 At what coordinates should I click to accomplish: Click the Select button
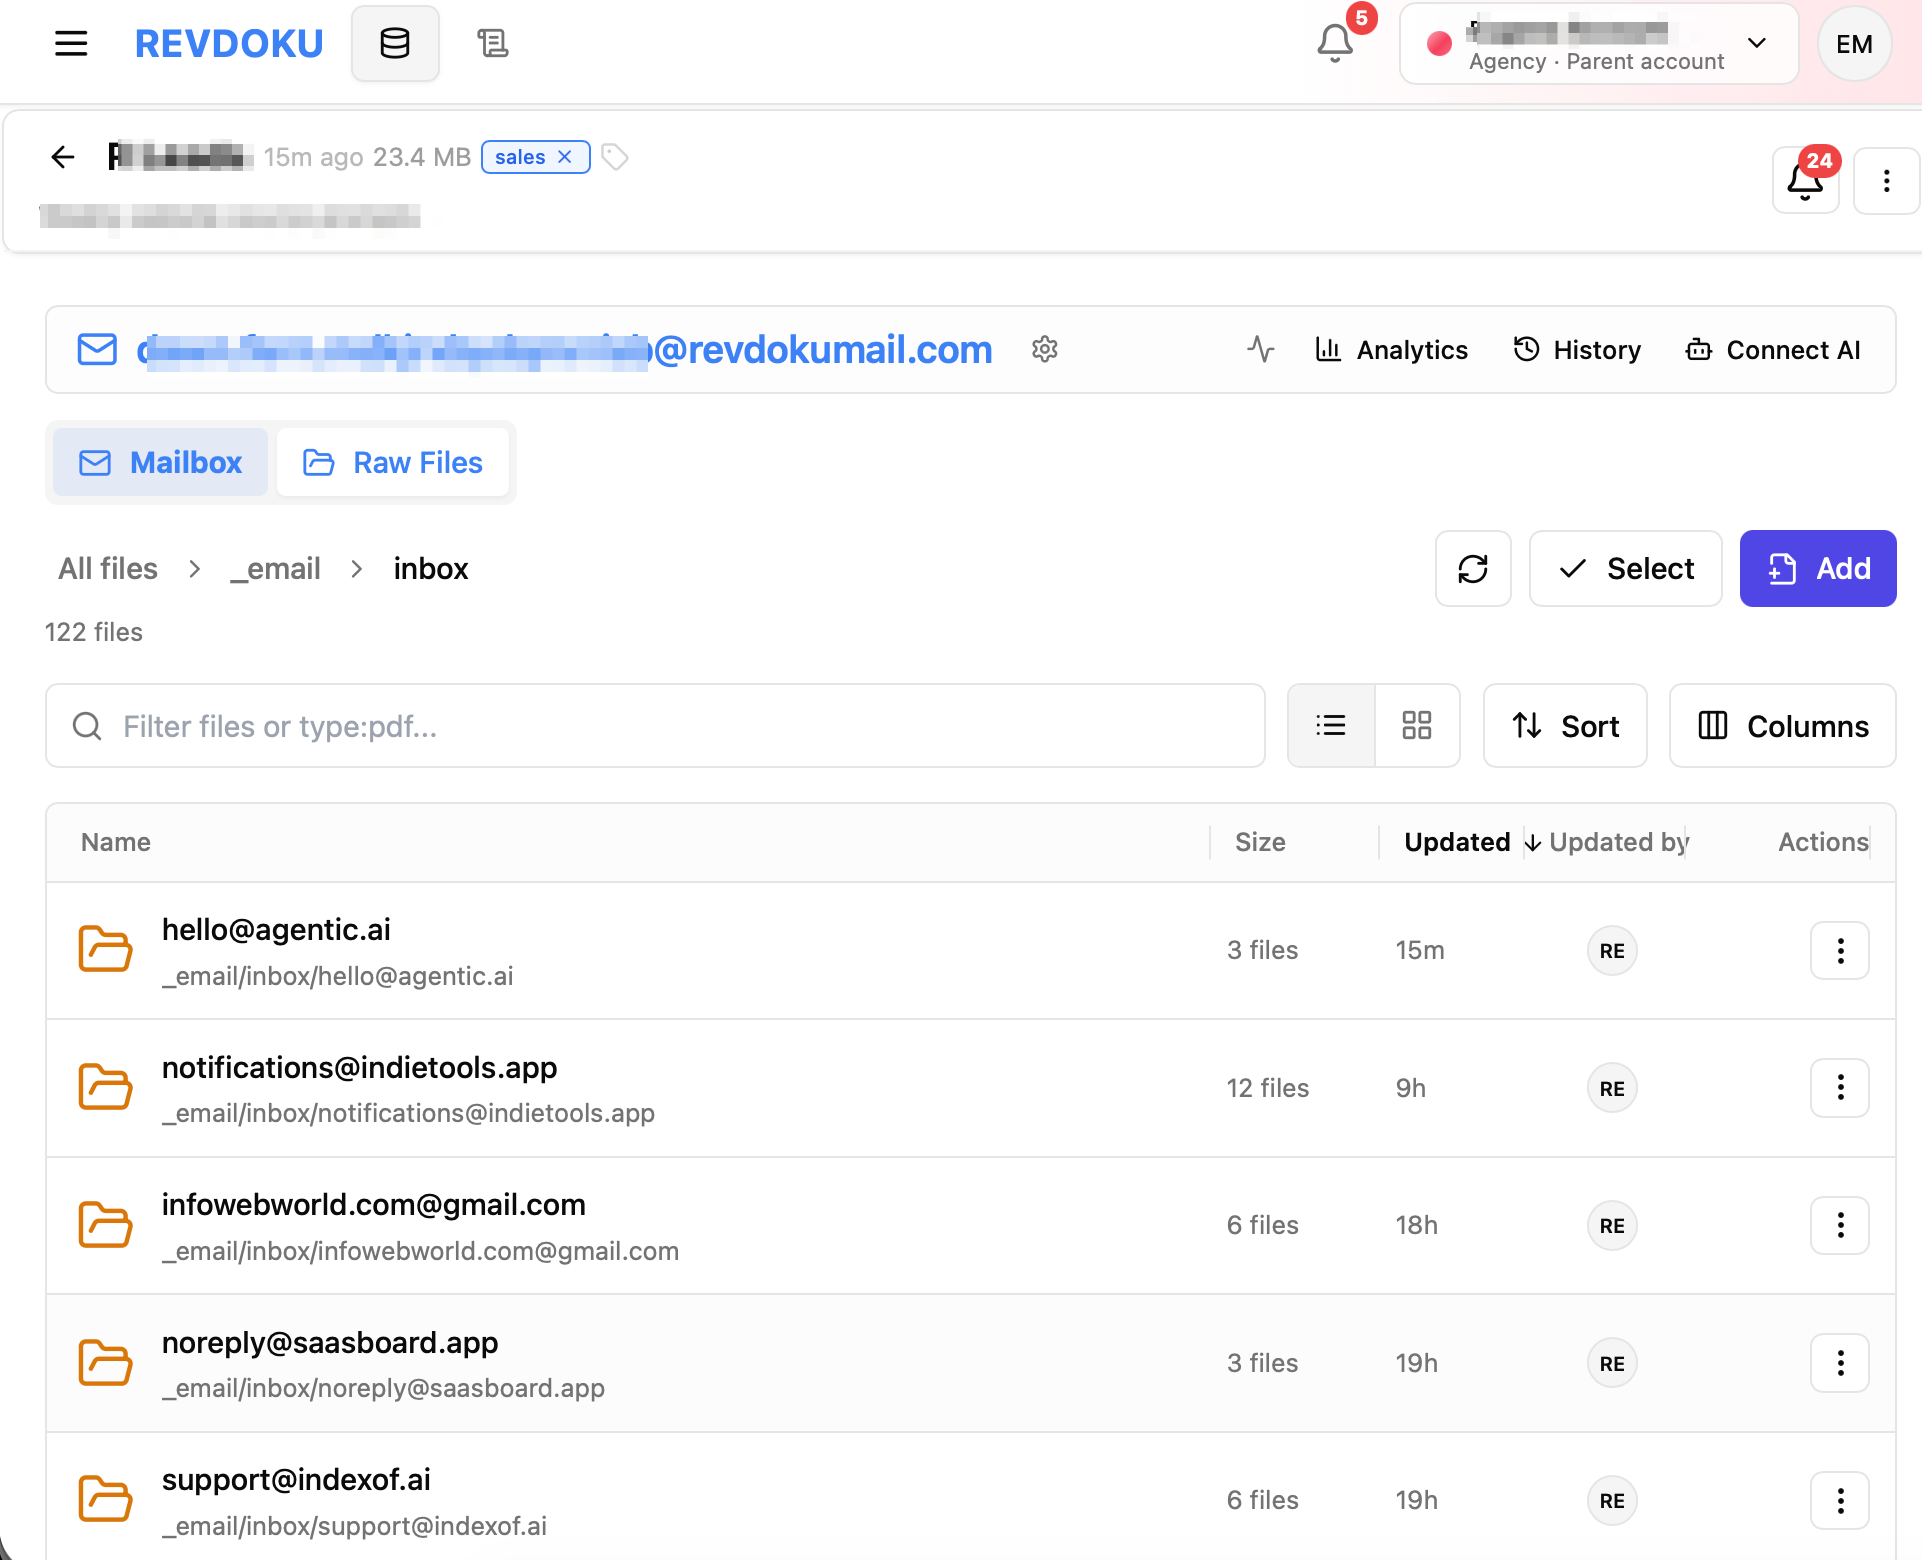coord(1626,569)
